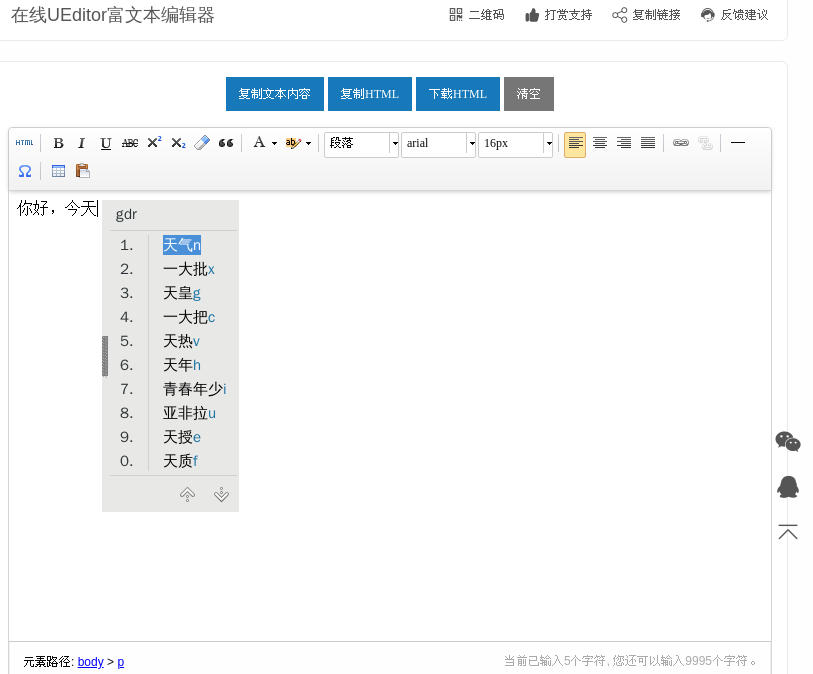Open the 二维码 menu item
The height and width of the screenshot is (674, 813).
[477, 14]
